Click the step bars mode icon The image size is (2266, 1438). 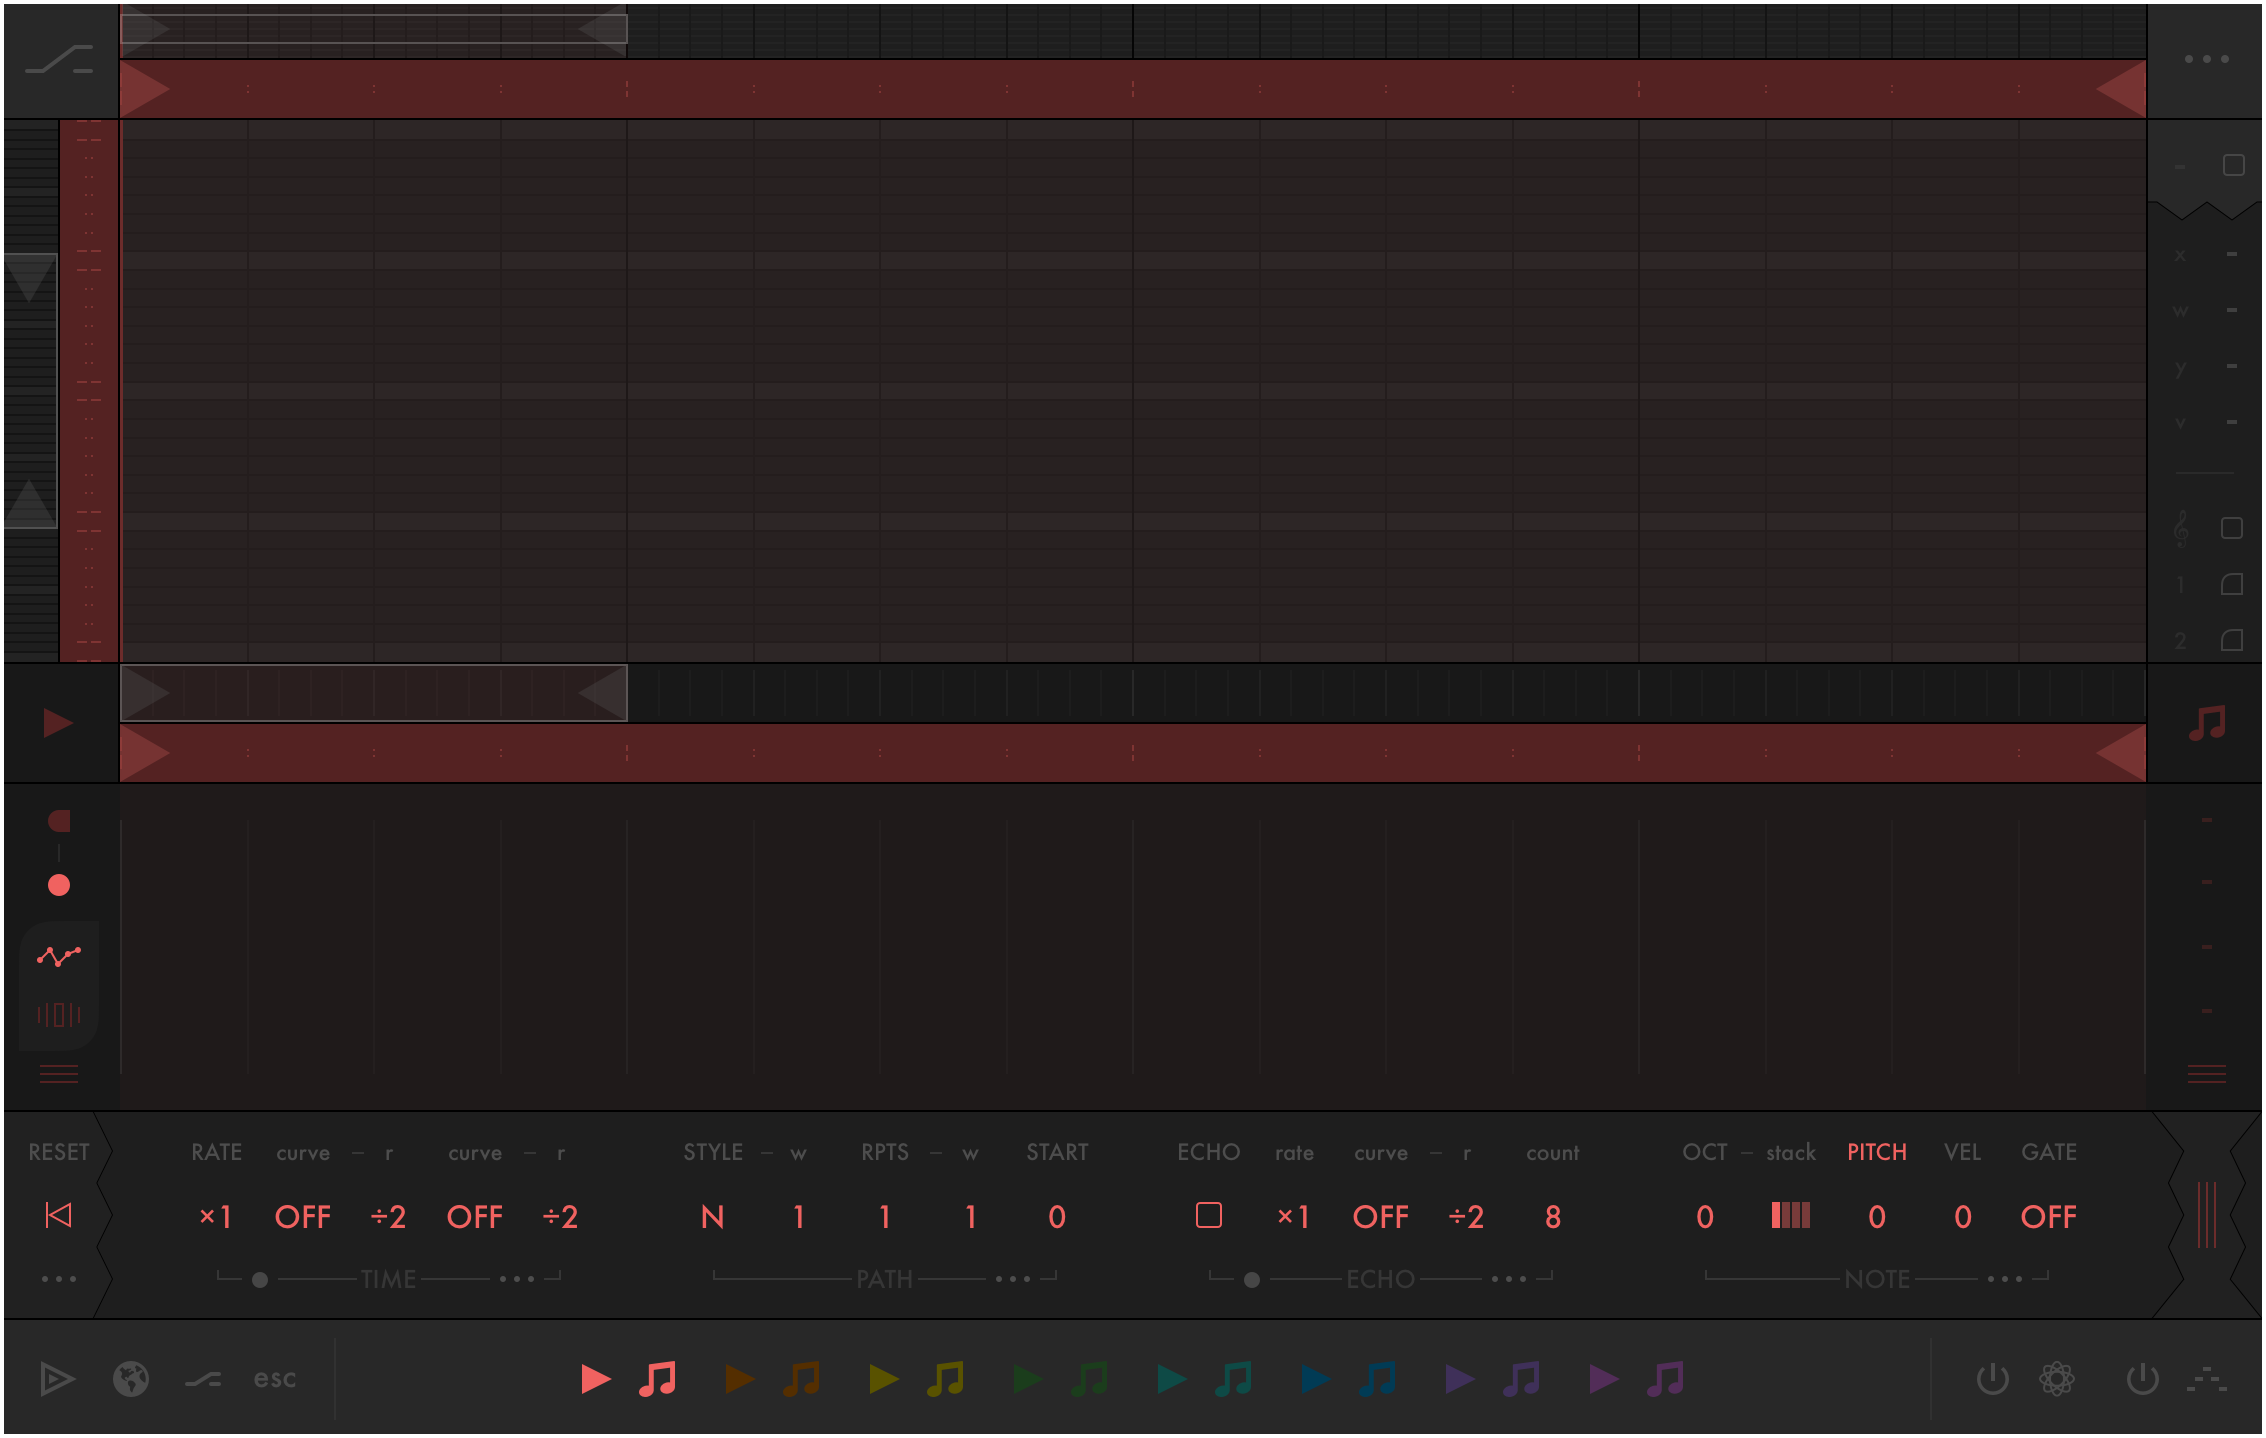(59, 1015)
